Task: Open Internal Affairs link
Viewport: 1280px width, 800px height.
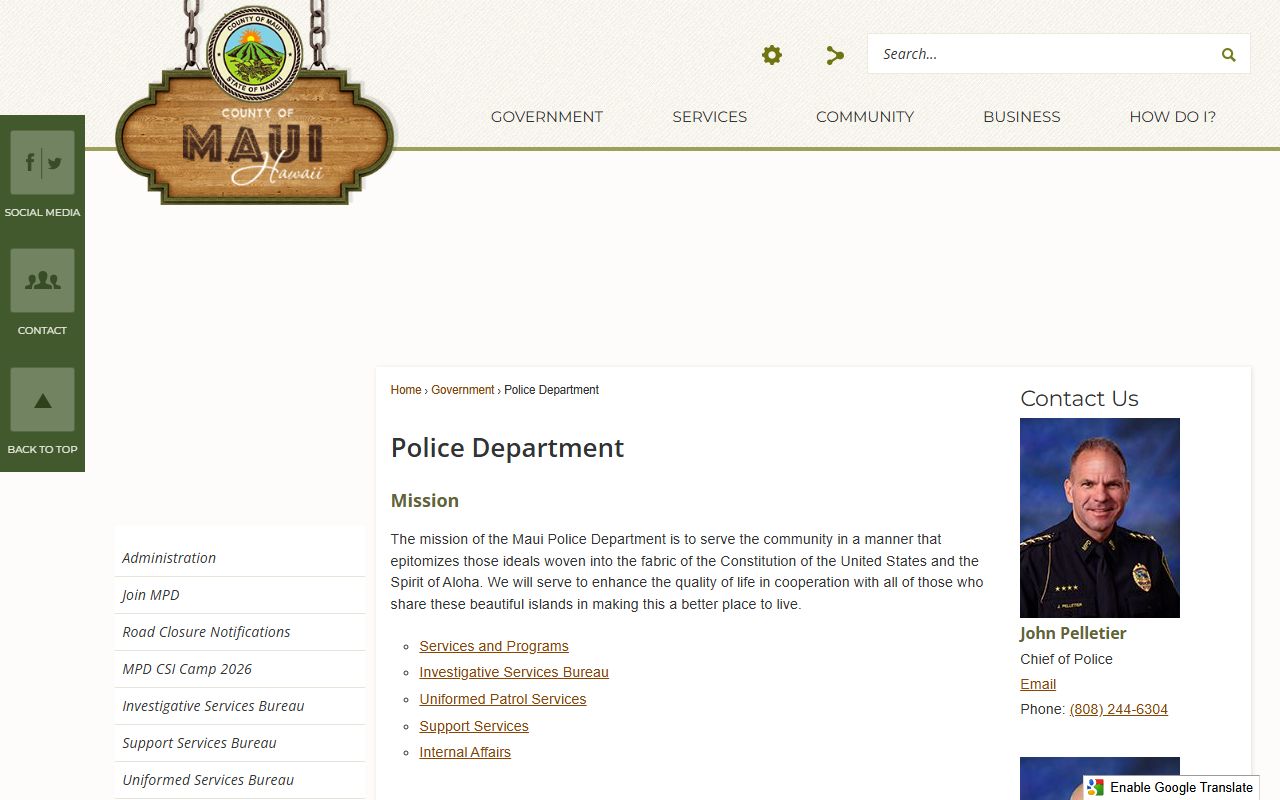Action: 465,752
